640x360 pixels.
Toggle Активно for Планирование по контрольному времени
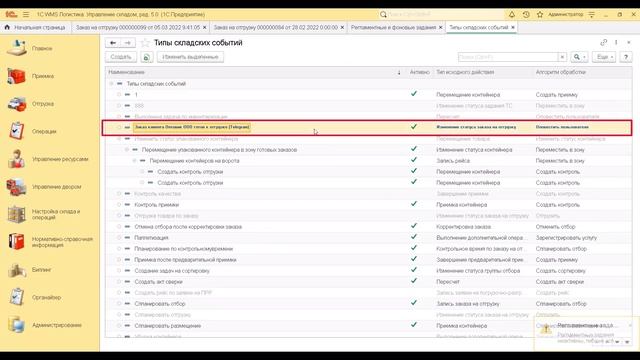tap(414, 248)
